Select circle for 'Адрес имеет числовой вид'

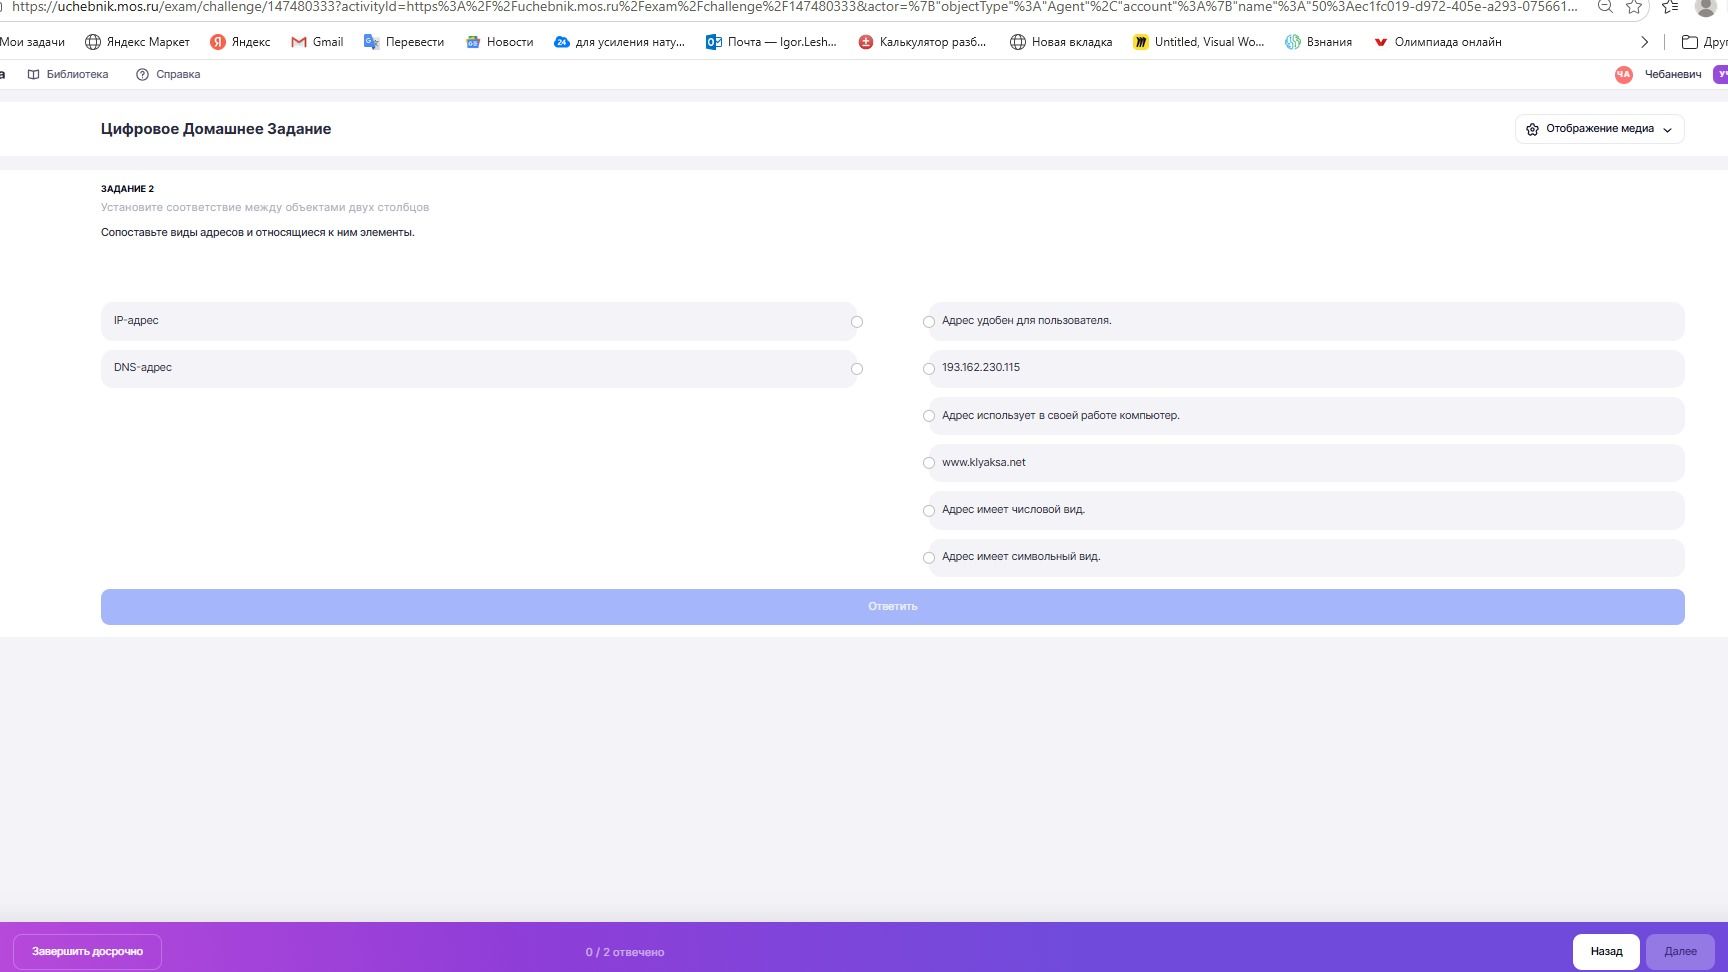click(x=929, y=511)
